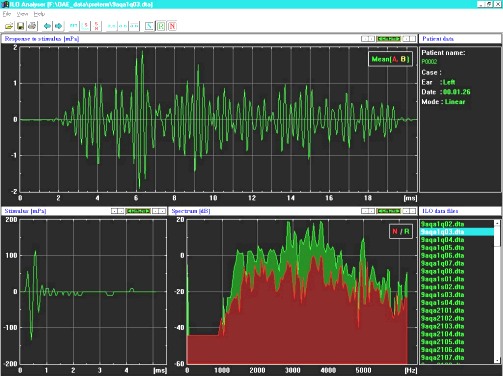Click the printer icon in toolbar
The image size is (503, 377).
pos(32,26)
